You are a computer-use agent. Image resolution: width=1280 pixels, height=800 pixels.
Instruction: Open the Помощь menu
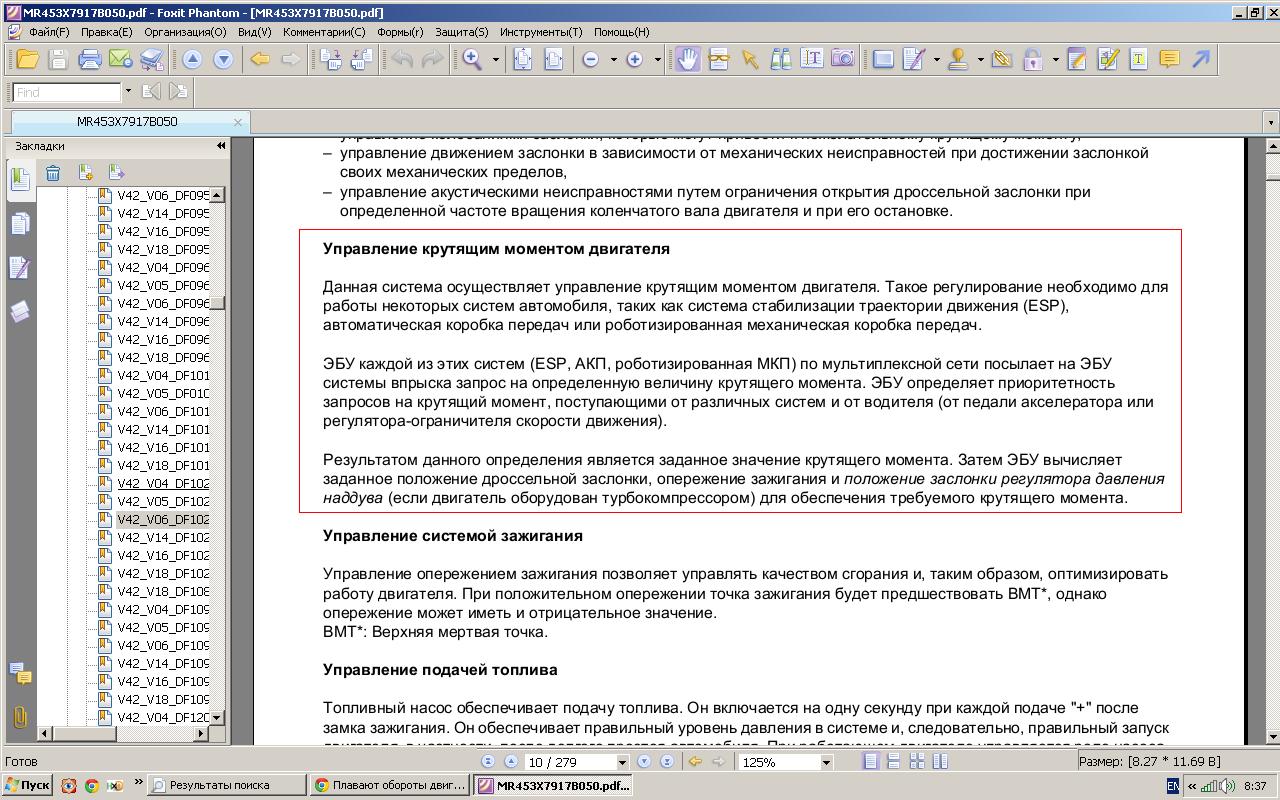coord(621,32)
